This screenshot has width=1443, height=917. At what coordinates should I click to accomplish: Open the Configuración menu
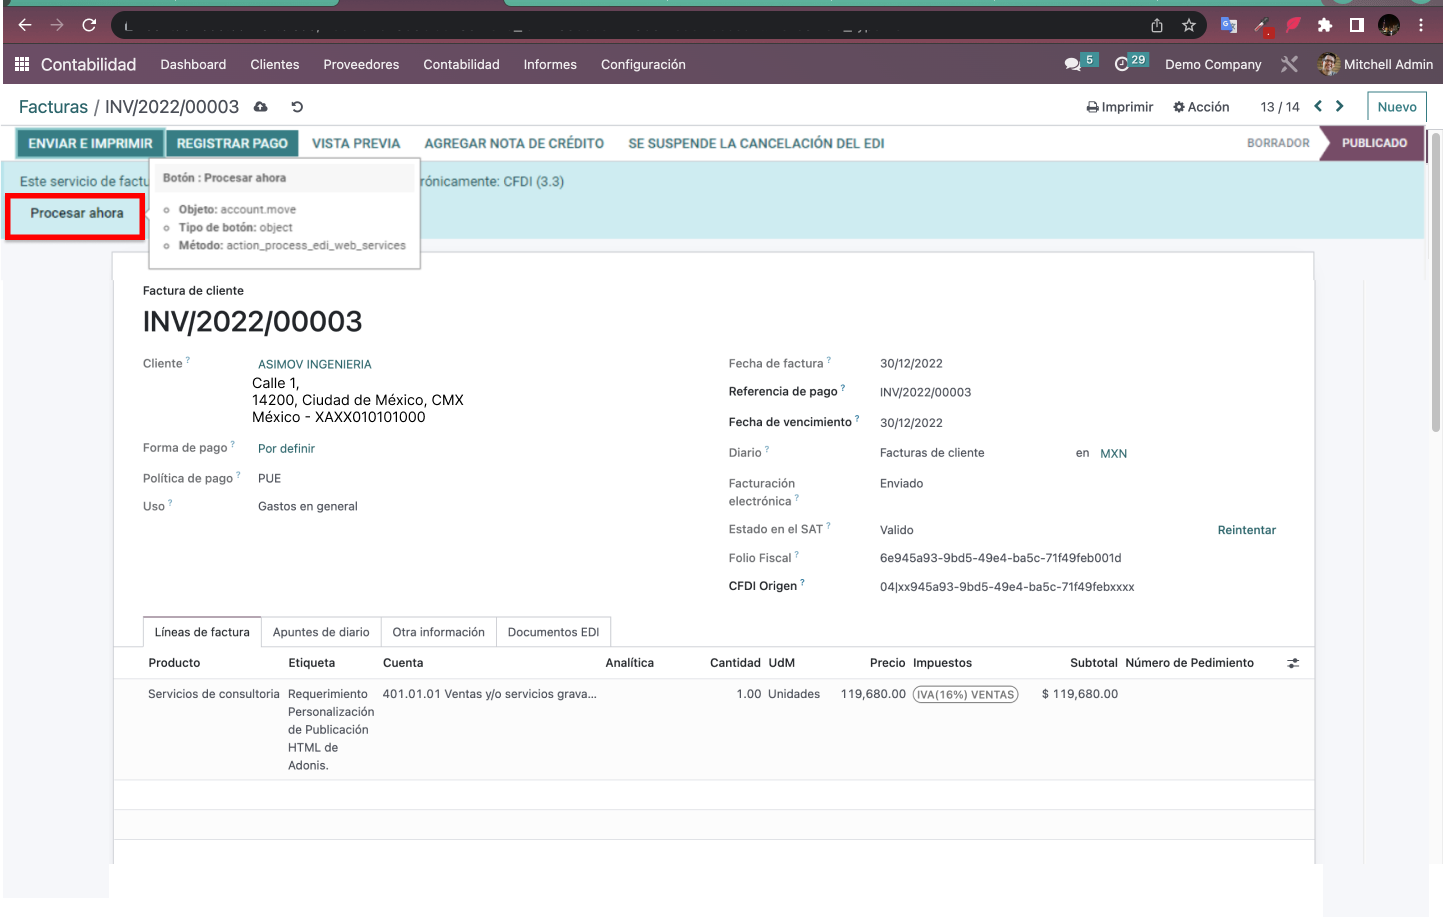(643, 64)
